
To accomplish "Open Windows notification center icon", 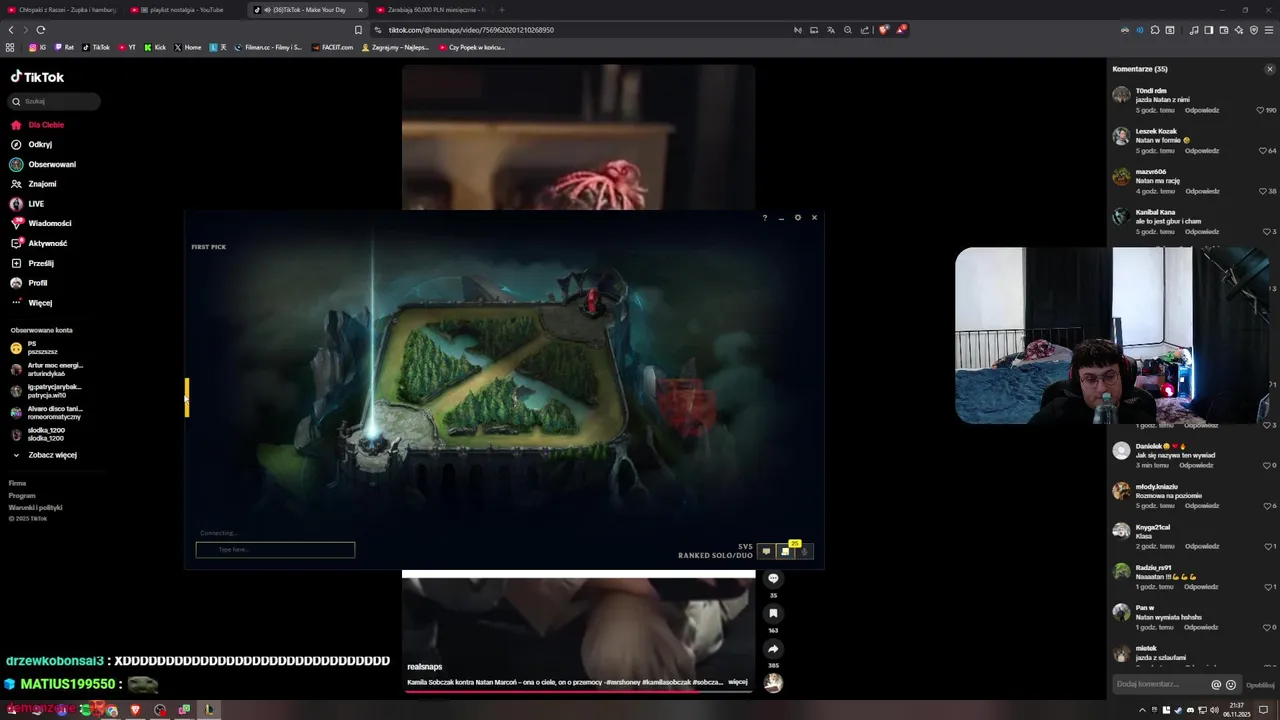I will point(1264,710).
